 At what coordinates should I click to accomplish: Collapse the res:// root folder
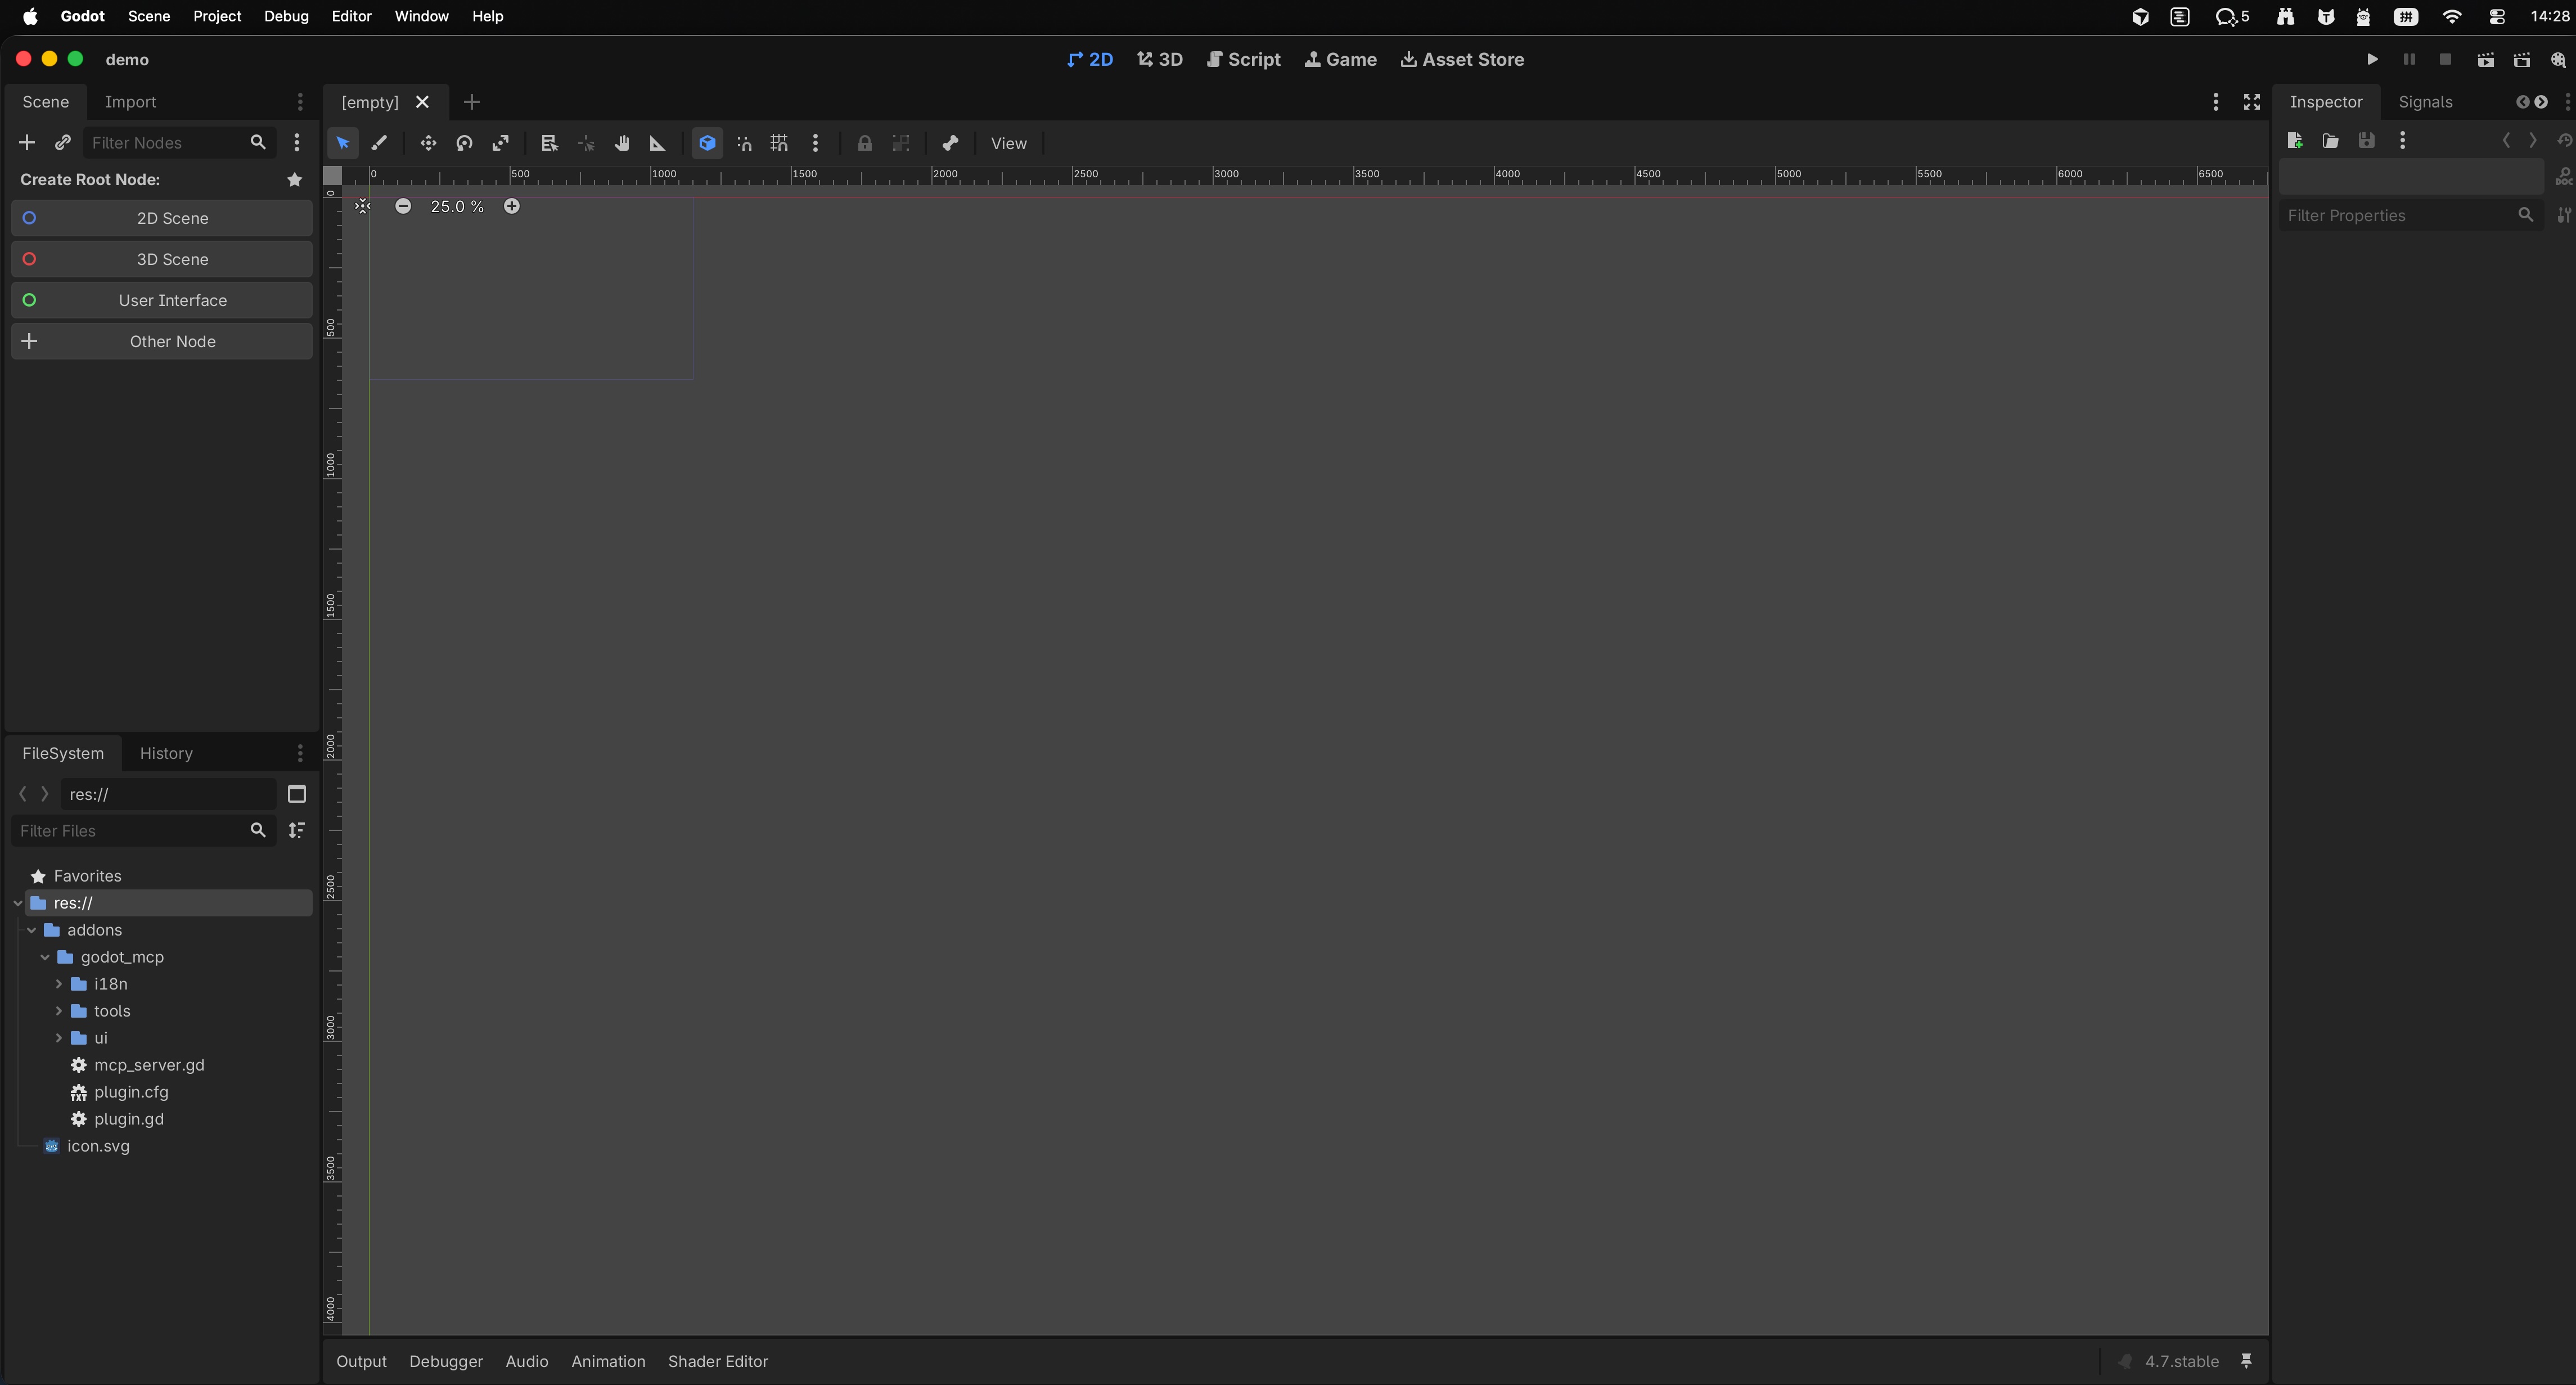18,903
